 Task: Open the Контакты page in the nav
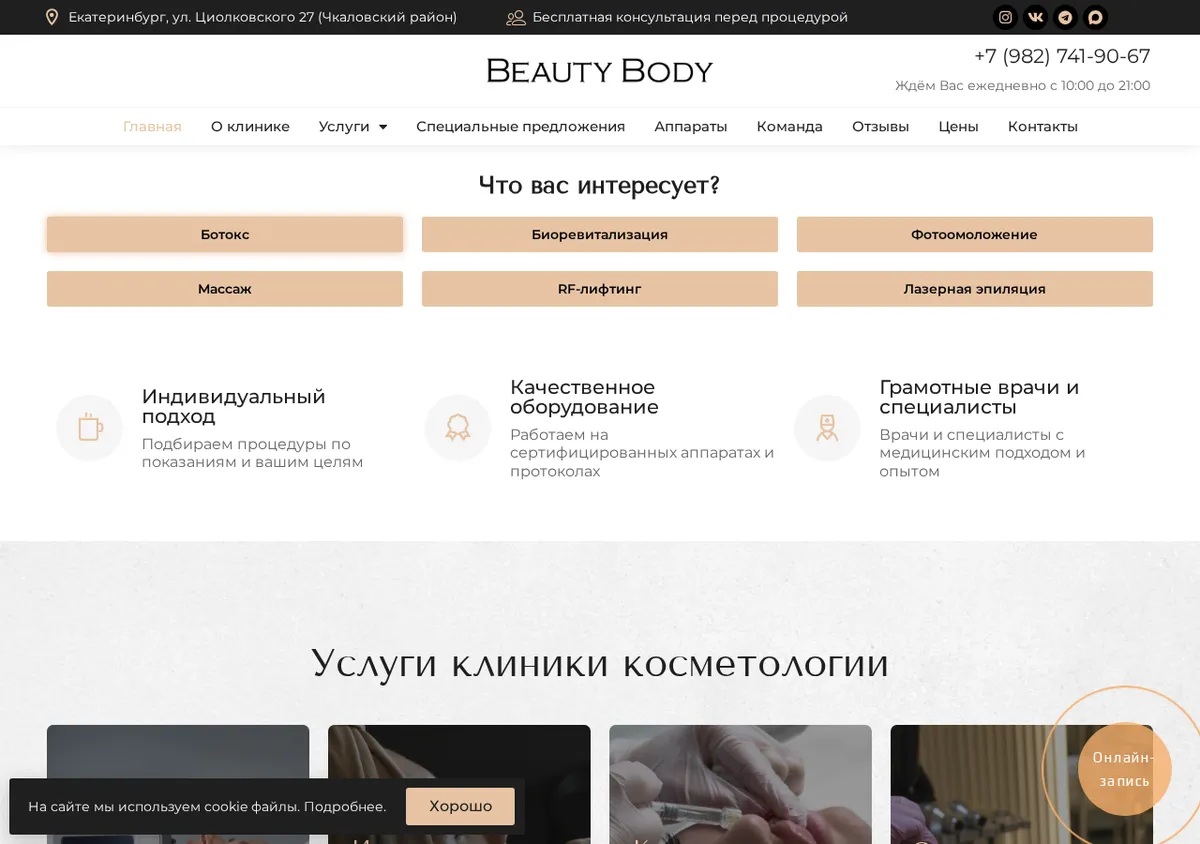(x=1043, y=127)
